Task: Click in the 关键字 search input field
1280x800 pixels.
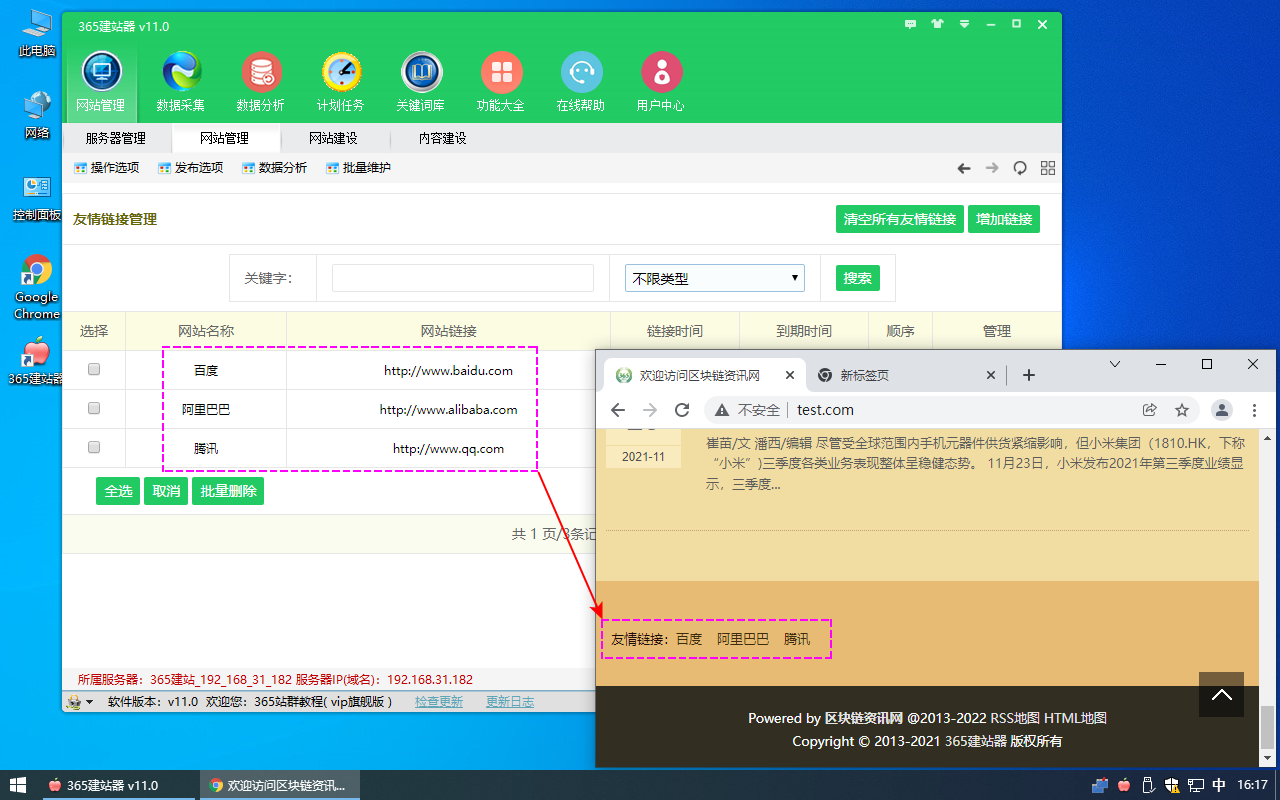Action: pos(463,278)
